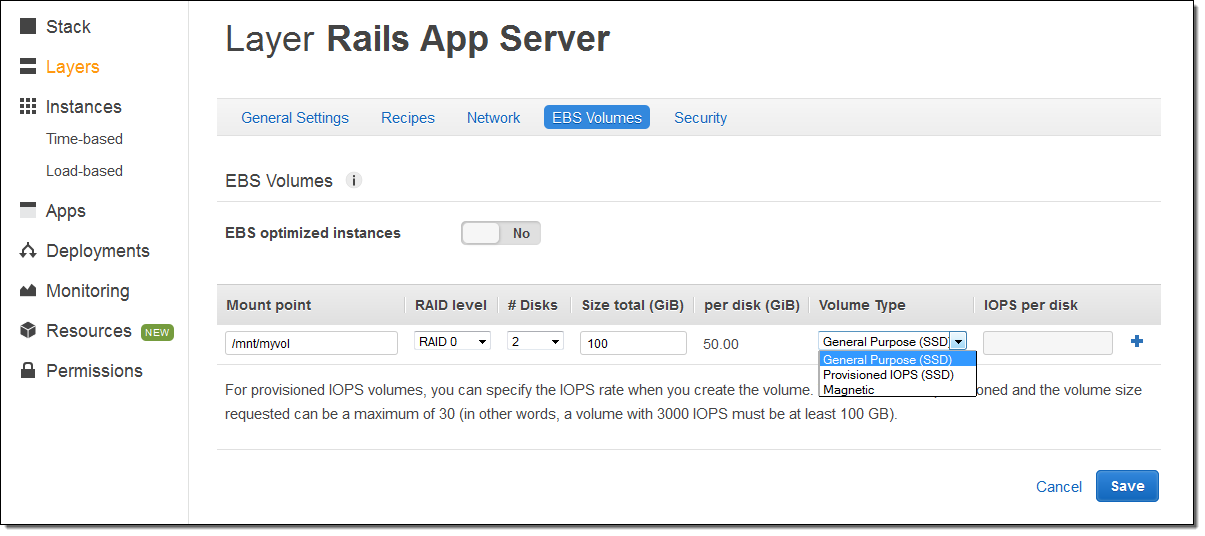Switch to the General Settings tab
Image resolution: width=1205 pixels, height=536 pixels.
295,118
